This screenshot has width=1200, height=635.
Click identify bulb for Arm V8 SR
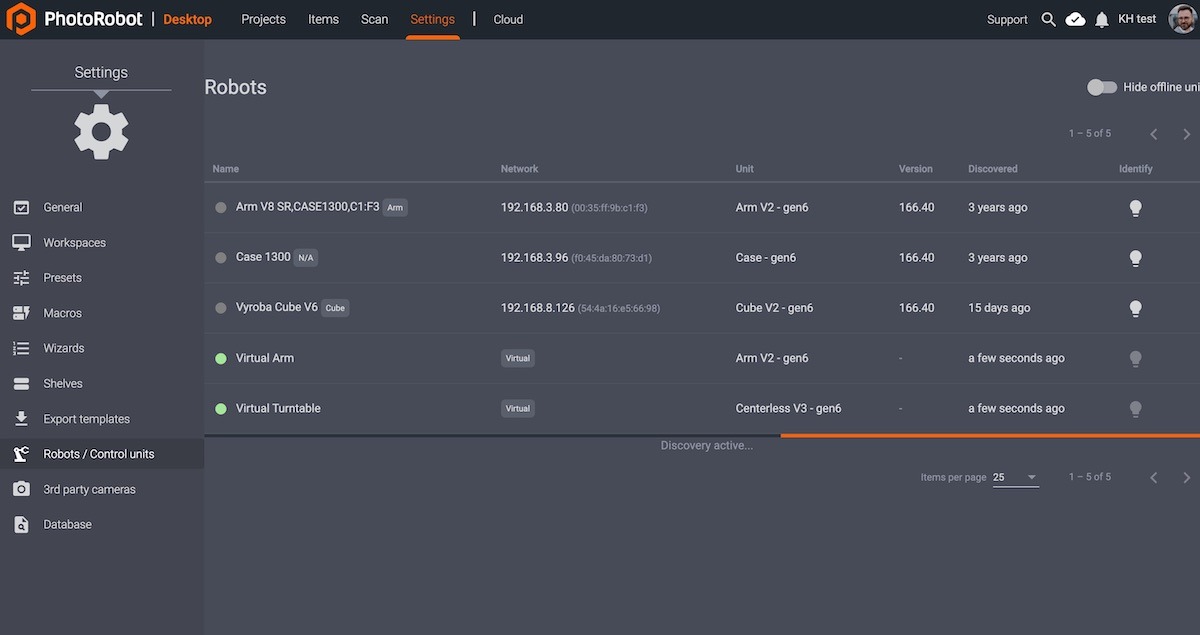pyautogui.click(x=1135, y=208)
